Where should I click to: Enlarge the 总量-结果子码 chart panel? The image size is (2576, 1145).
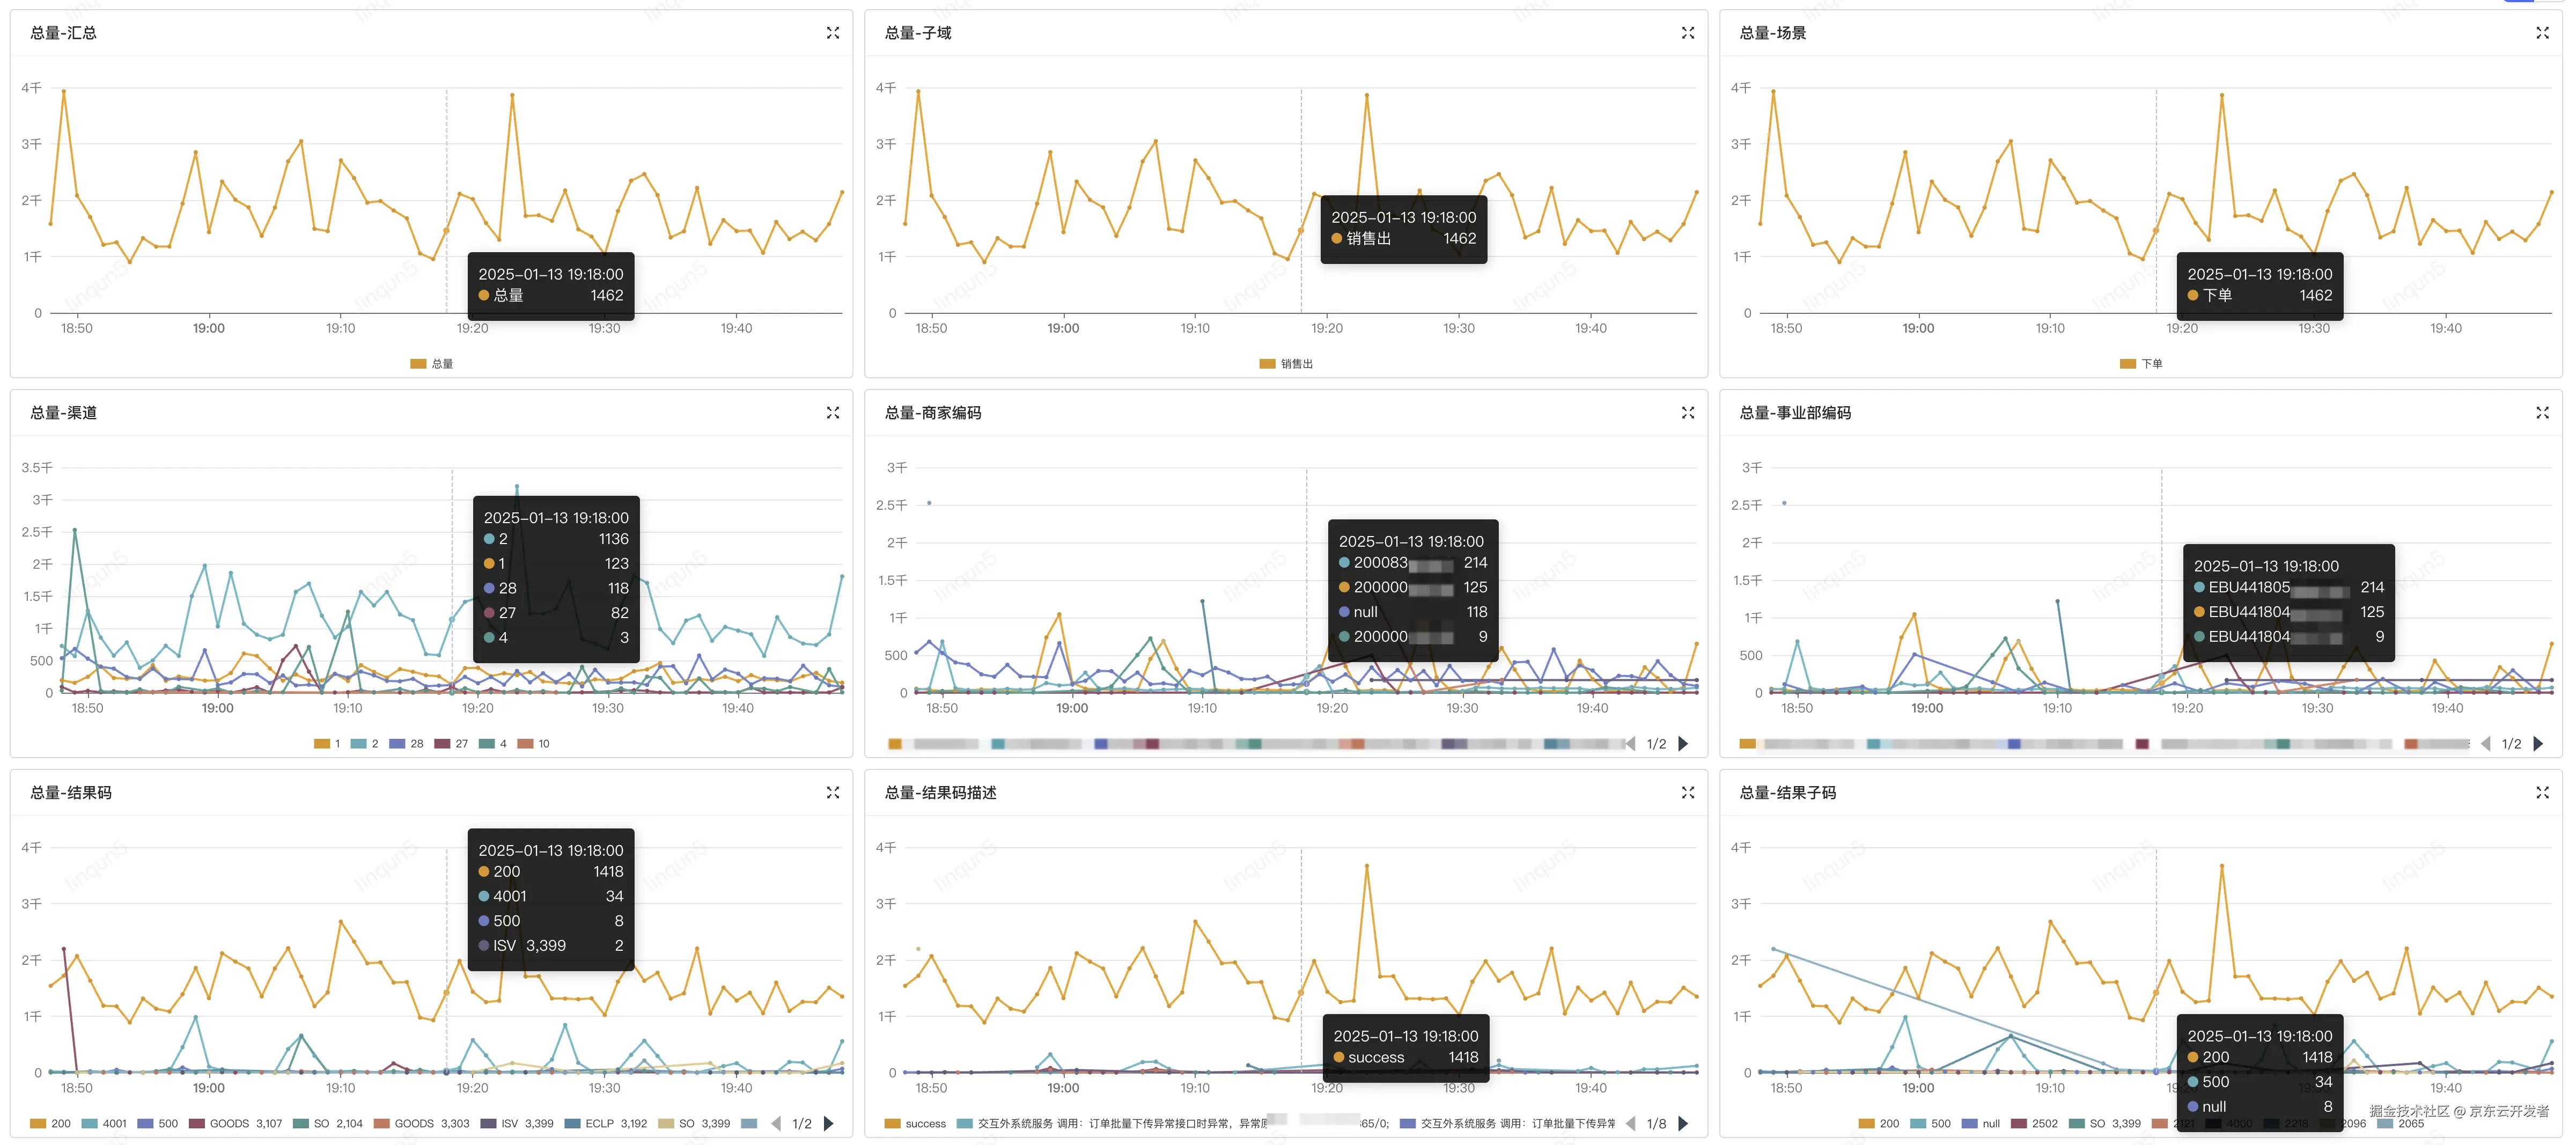[x=2542, y=793]
